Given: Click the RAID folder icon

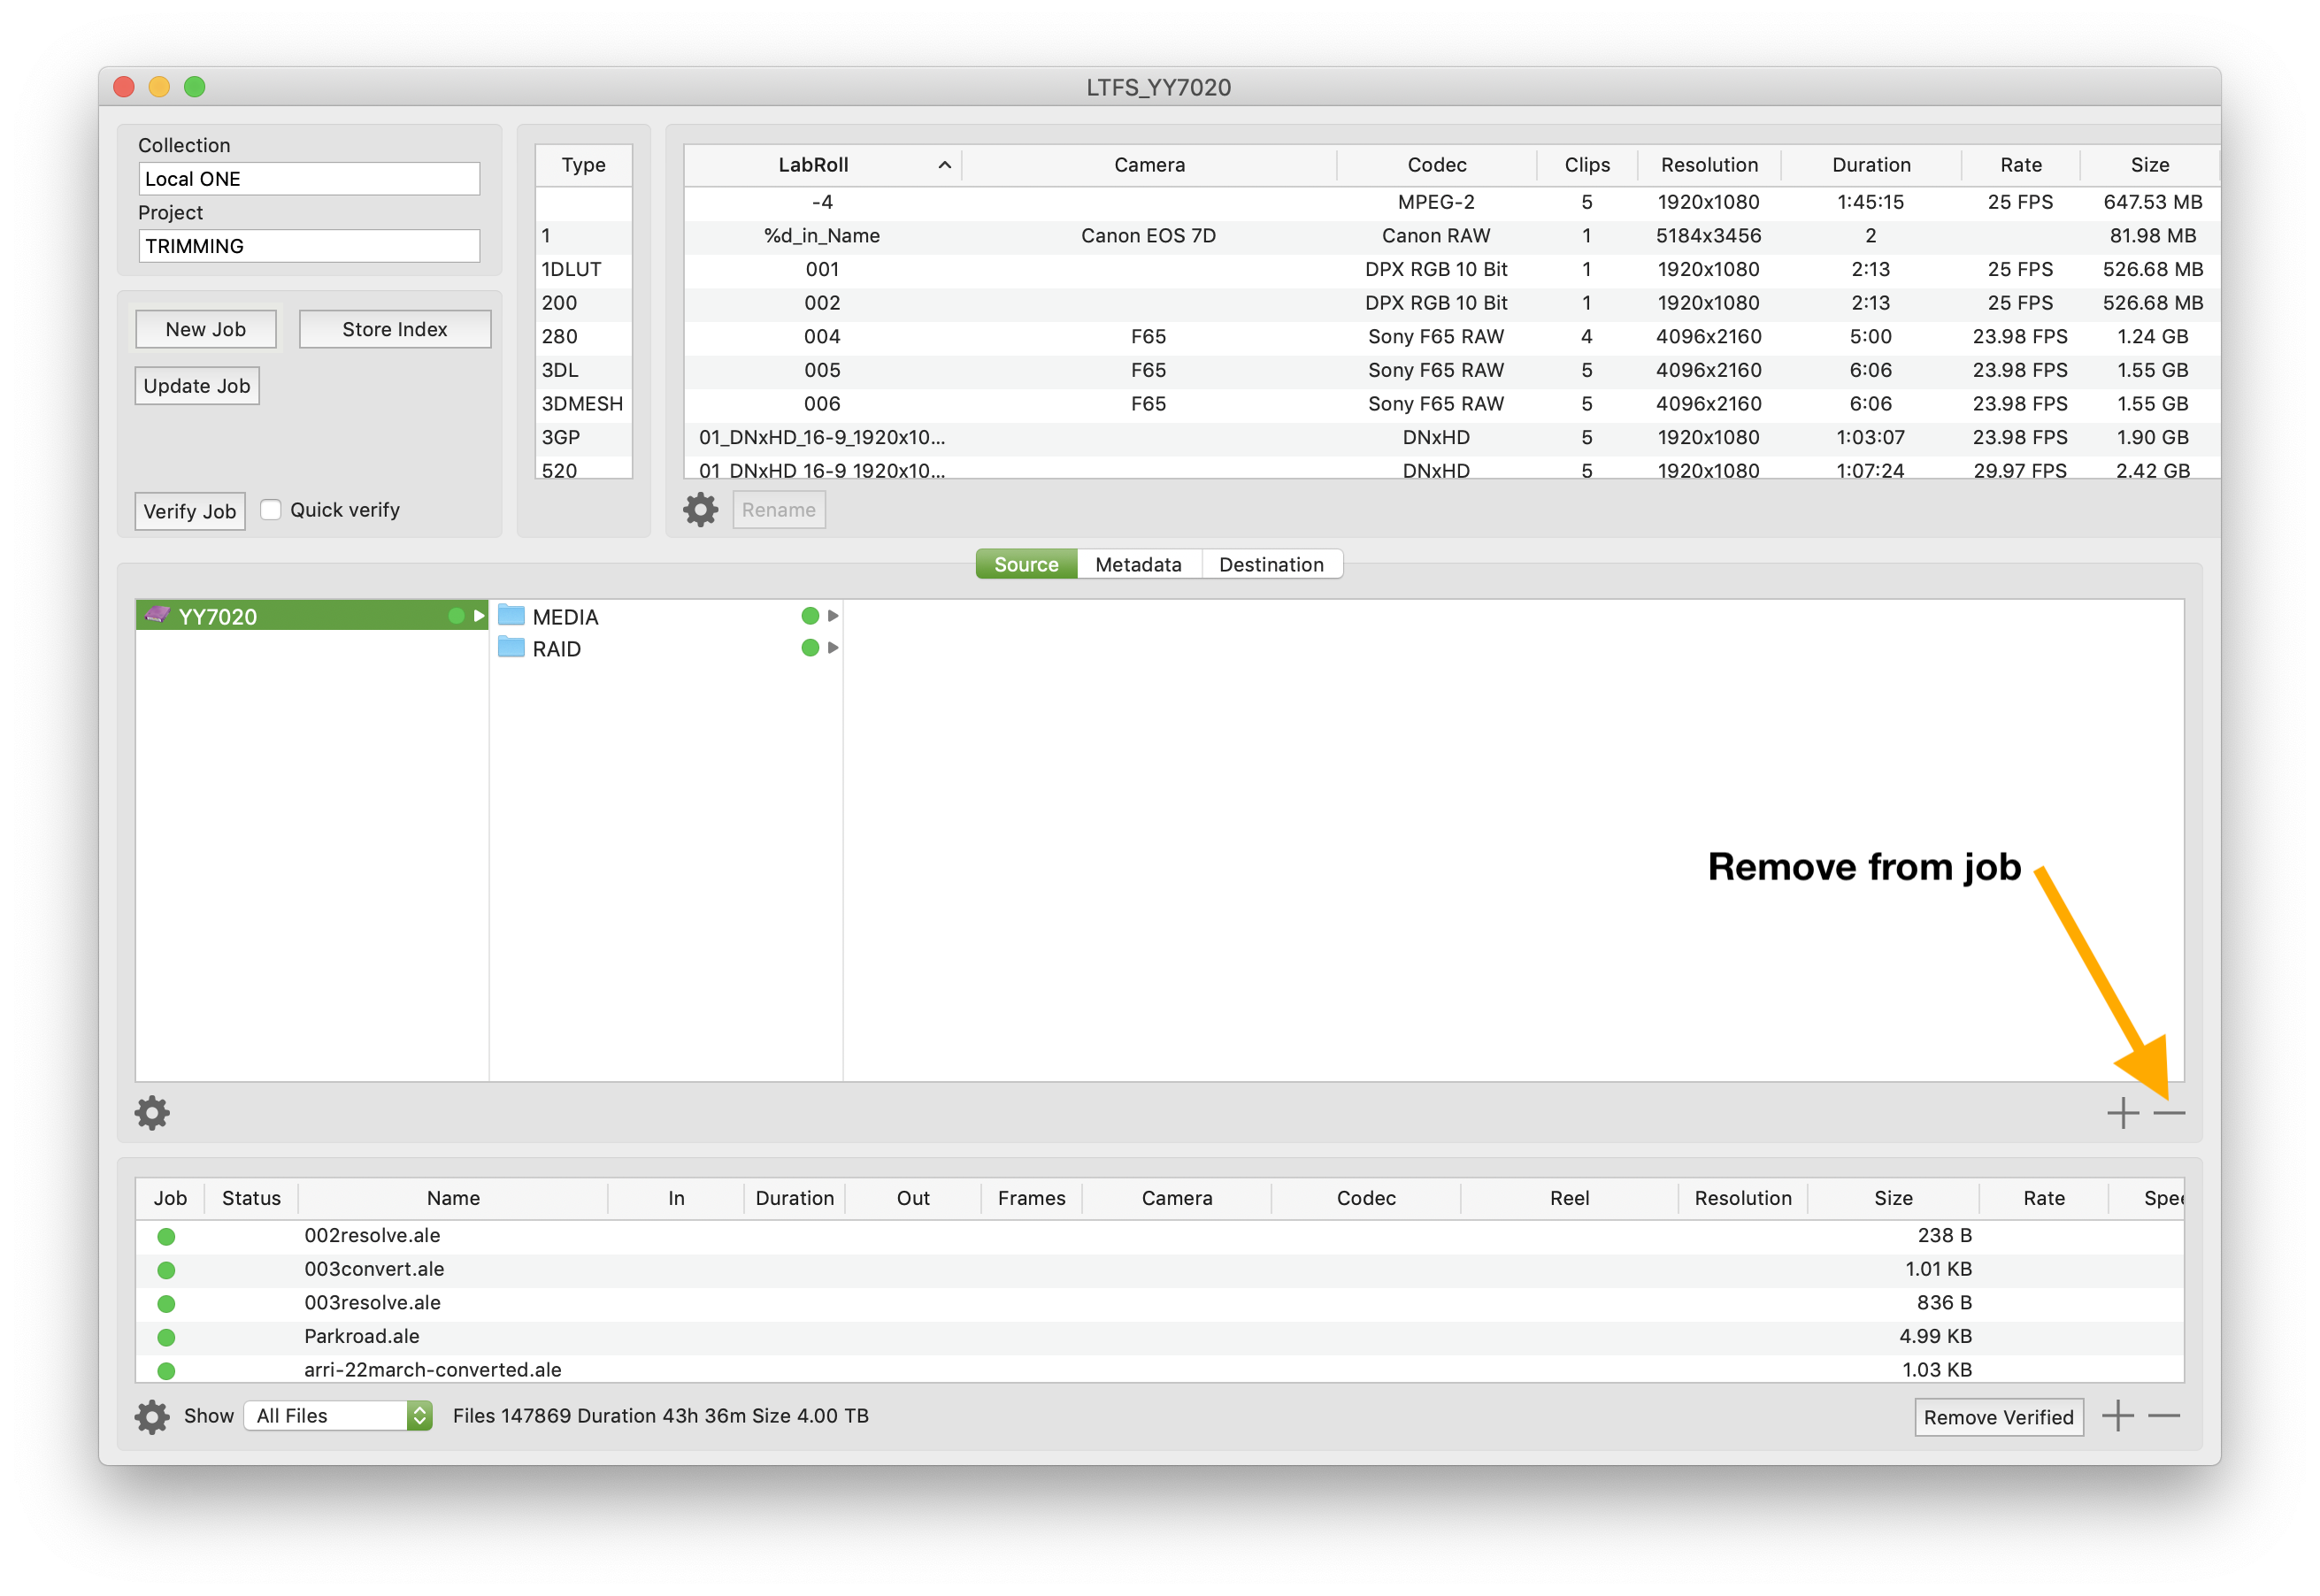Looking at the screenshot, I should pos(511,647).
